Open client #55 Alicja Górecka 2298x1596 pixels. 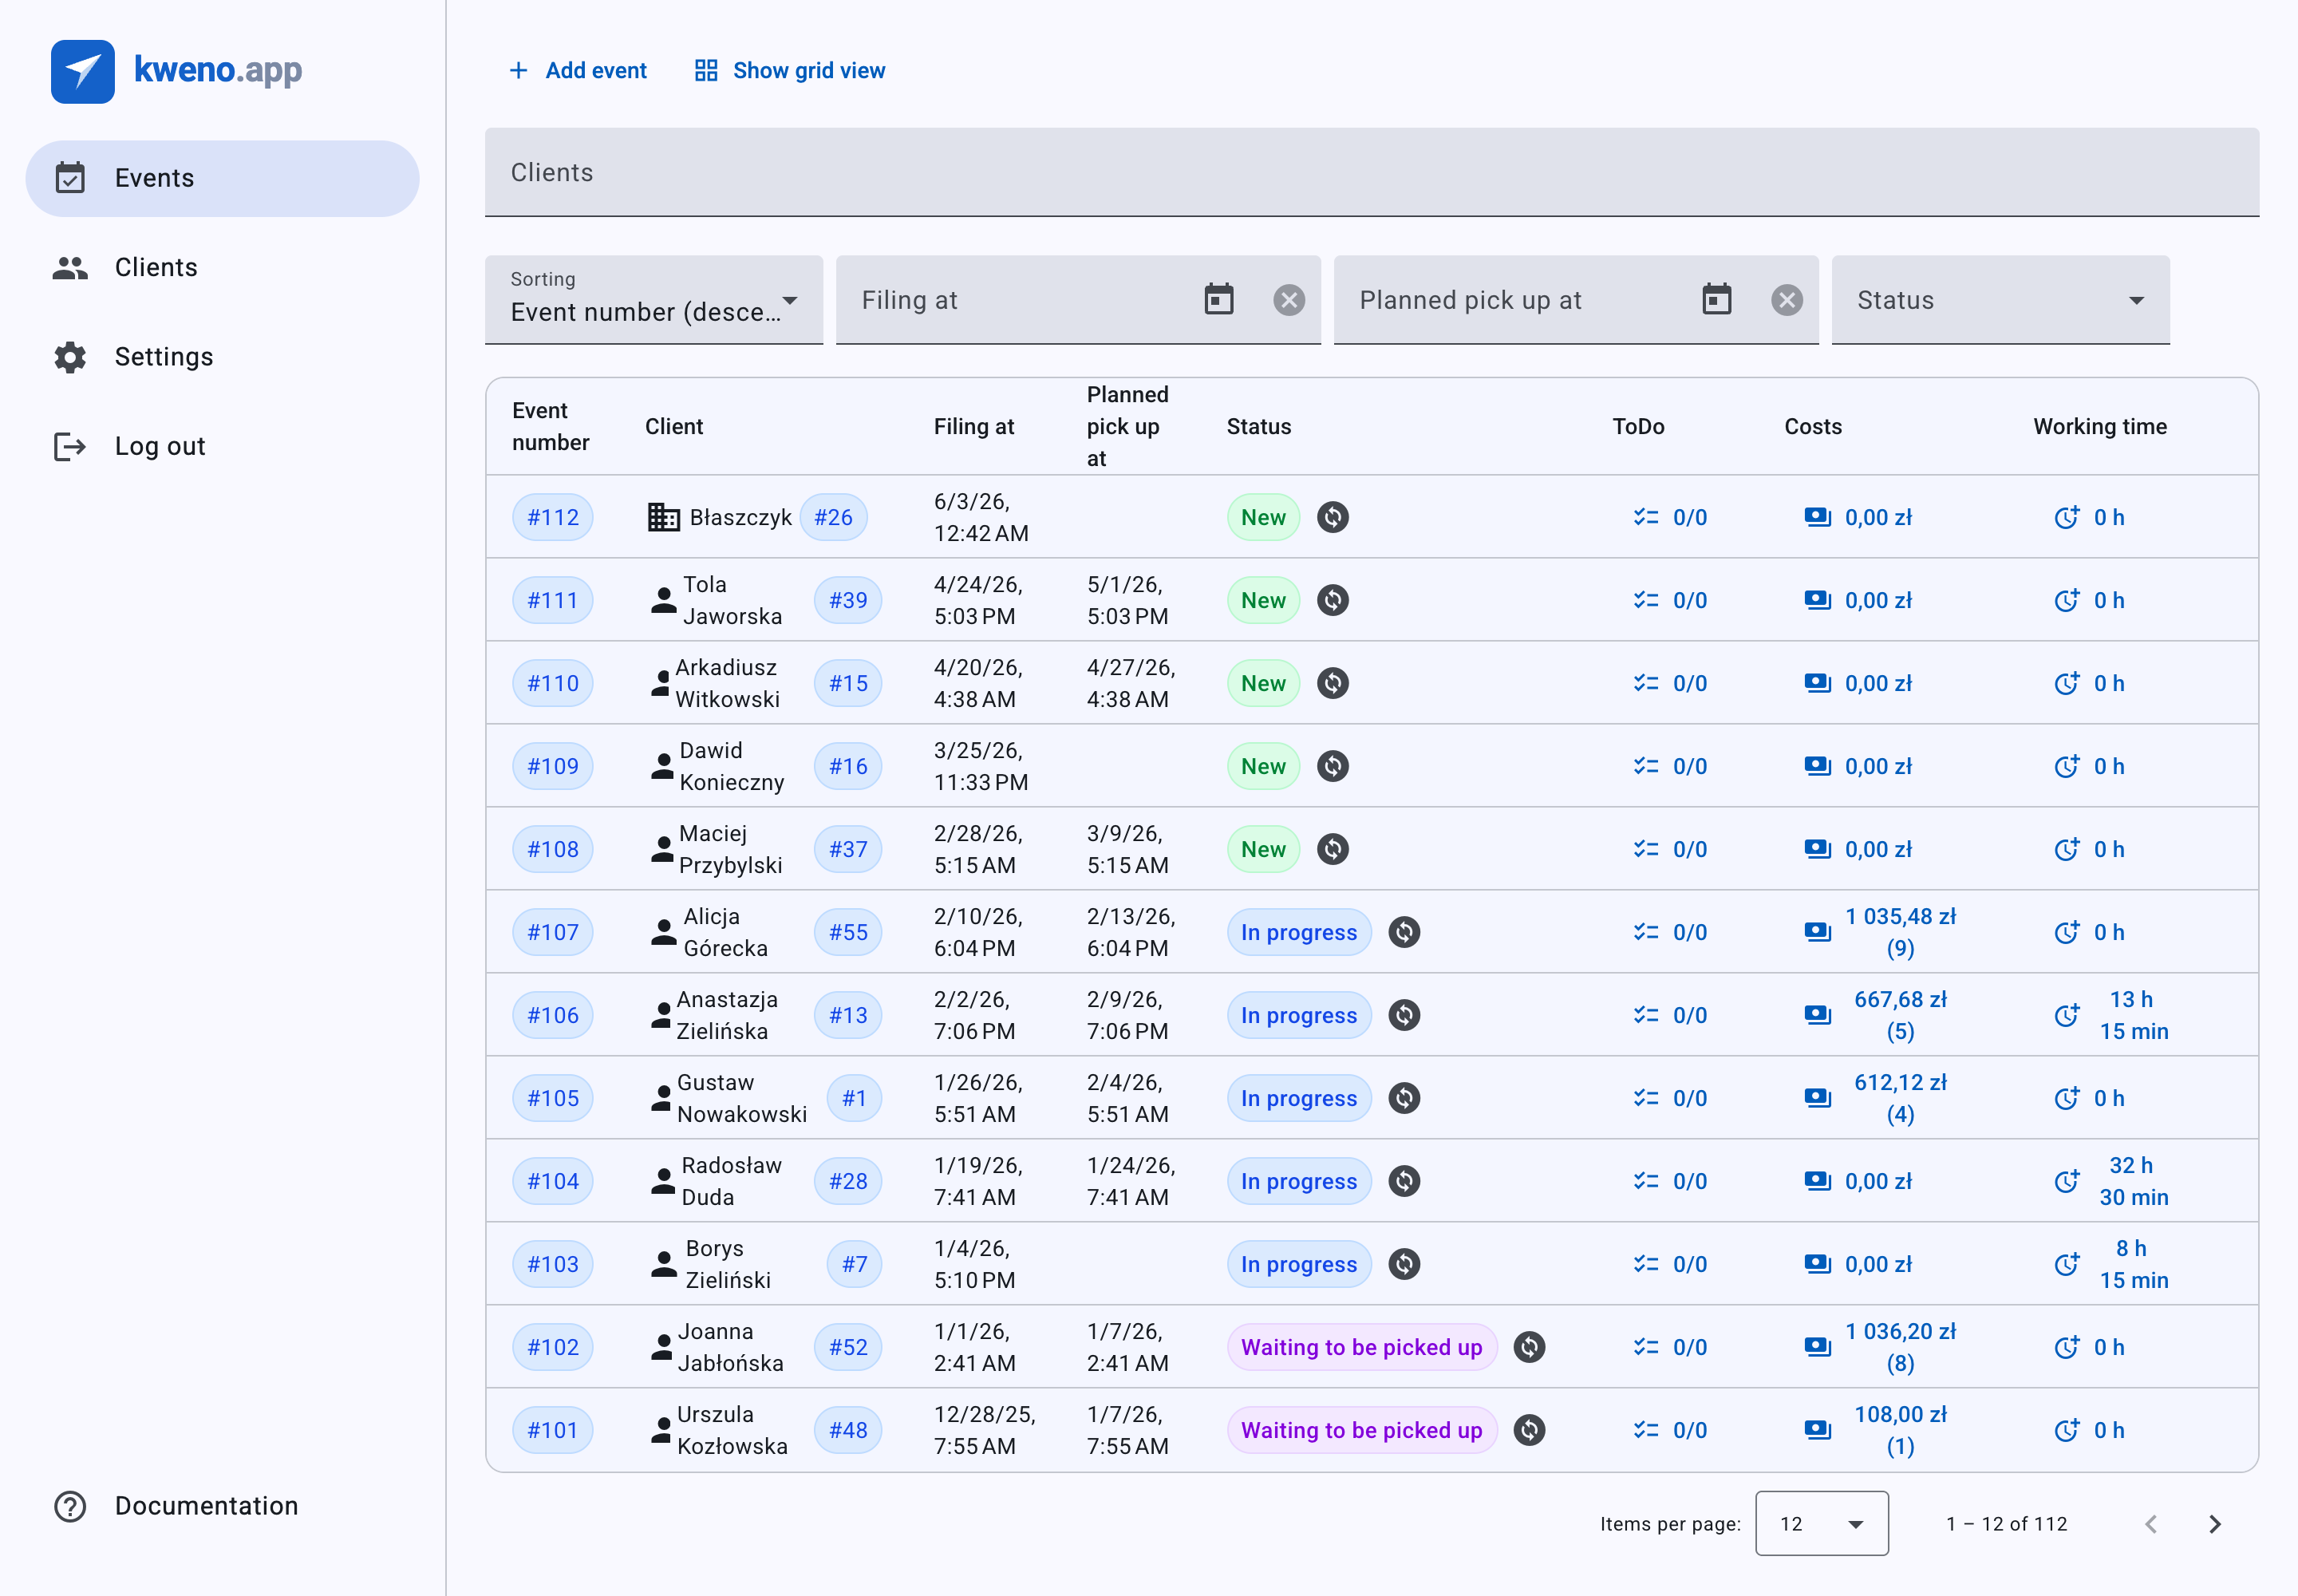click(848, 932)
